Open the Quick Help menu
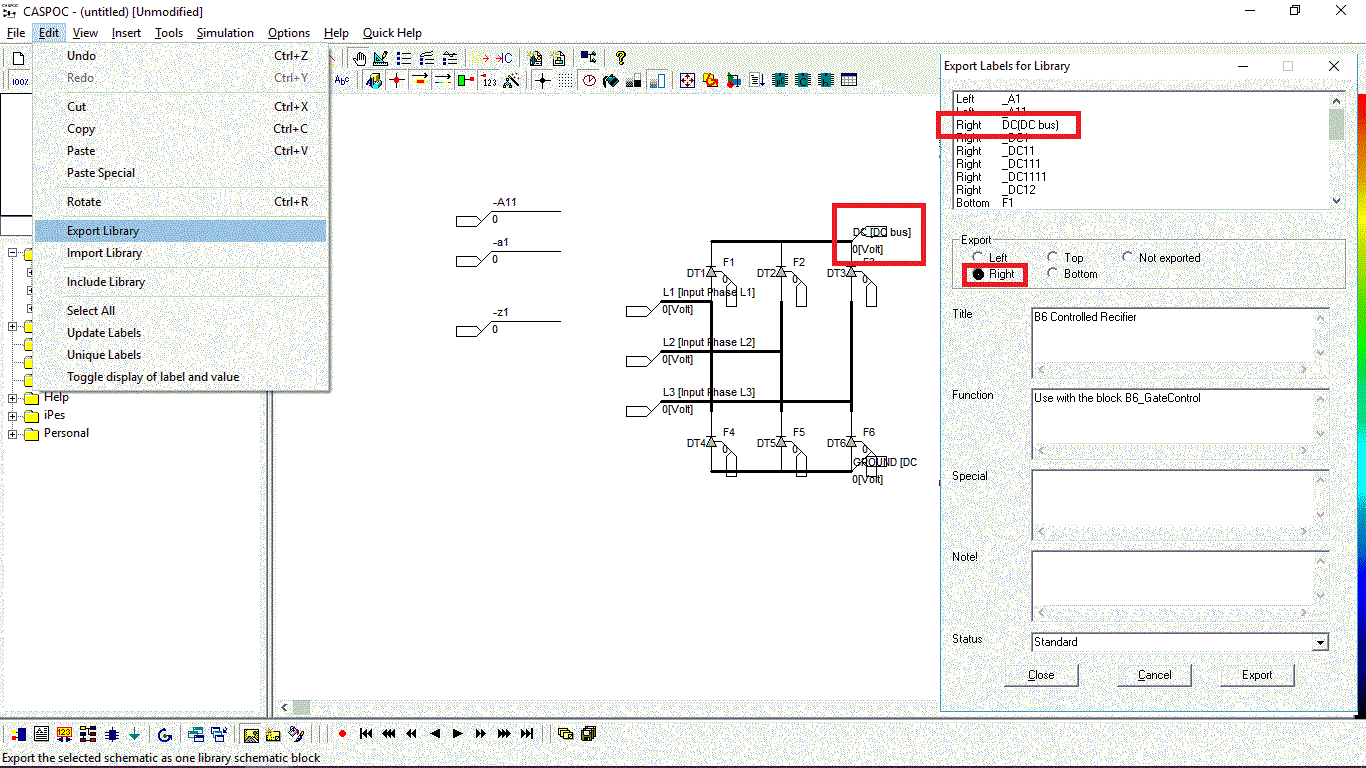 pos(392,33)
